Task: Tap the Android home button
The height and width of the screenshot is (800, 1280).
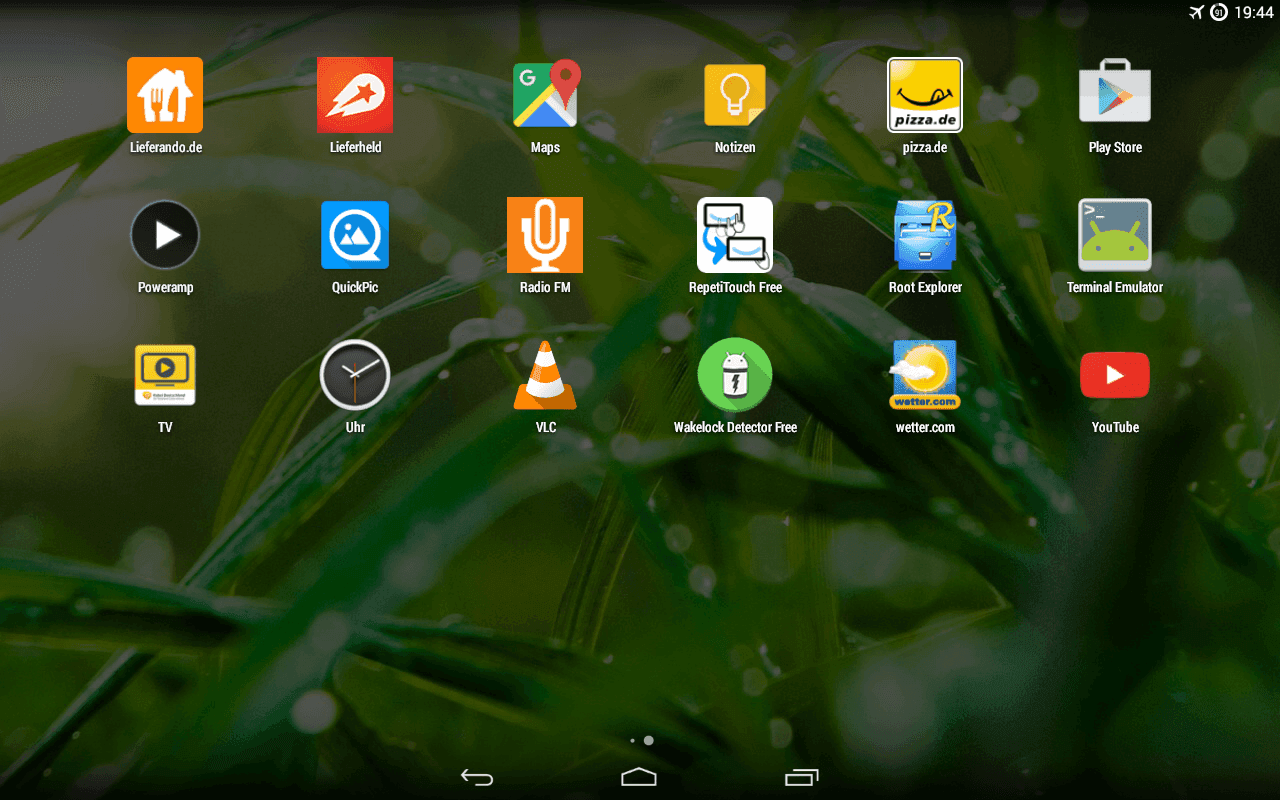Action: (x=639, y=777)
